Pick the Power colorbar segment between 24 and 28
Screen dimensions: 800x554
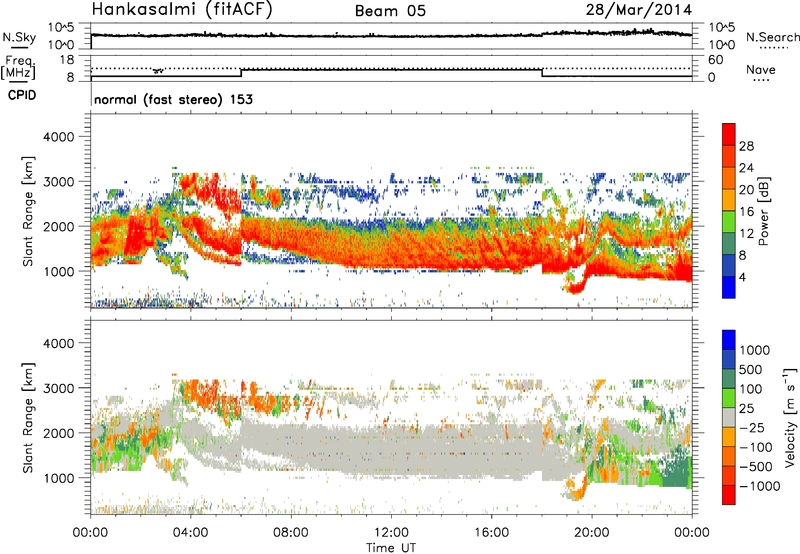tap(729, 156)
